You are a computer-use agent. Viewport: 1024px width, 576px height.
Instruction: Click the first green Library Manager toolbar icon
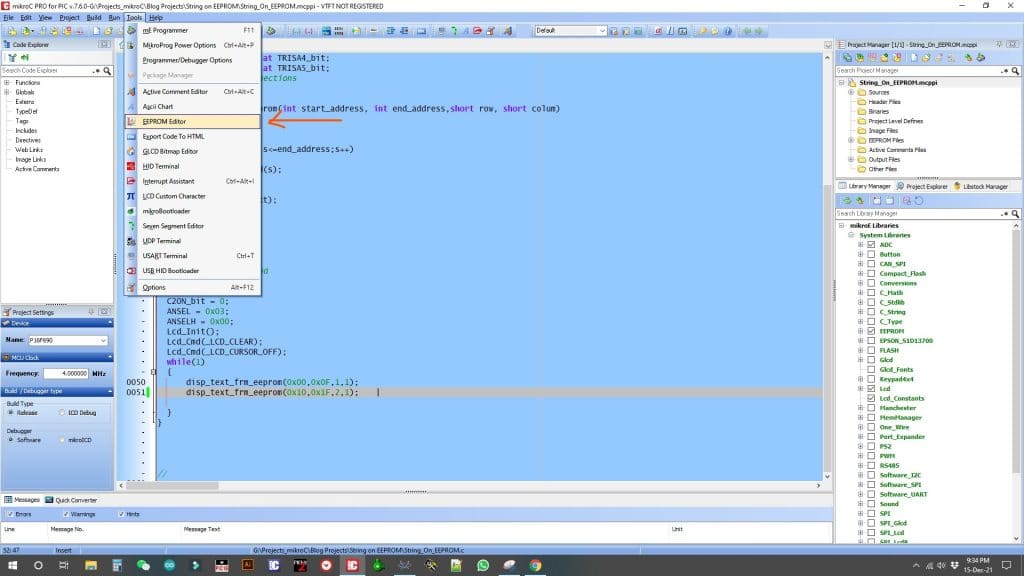[847, 200]
